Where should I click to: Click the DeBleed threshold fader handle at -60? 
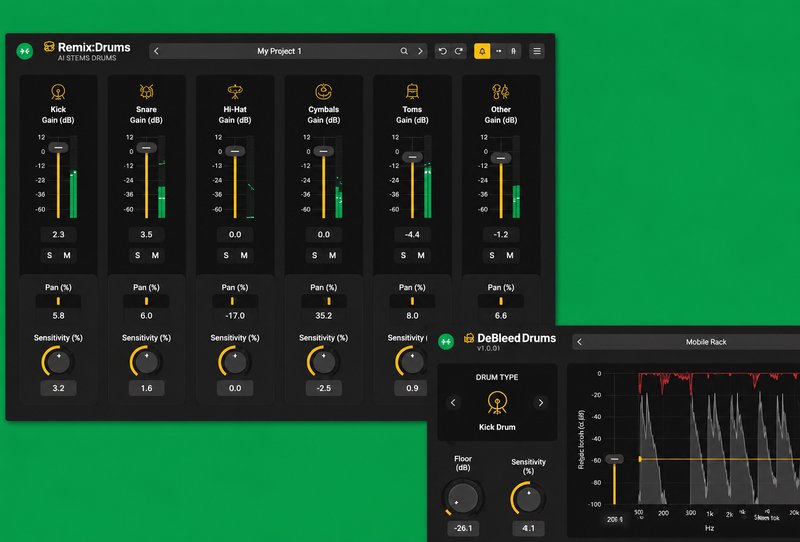pyautogui.click(x=614, y=459)
